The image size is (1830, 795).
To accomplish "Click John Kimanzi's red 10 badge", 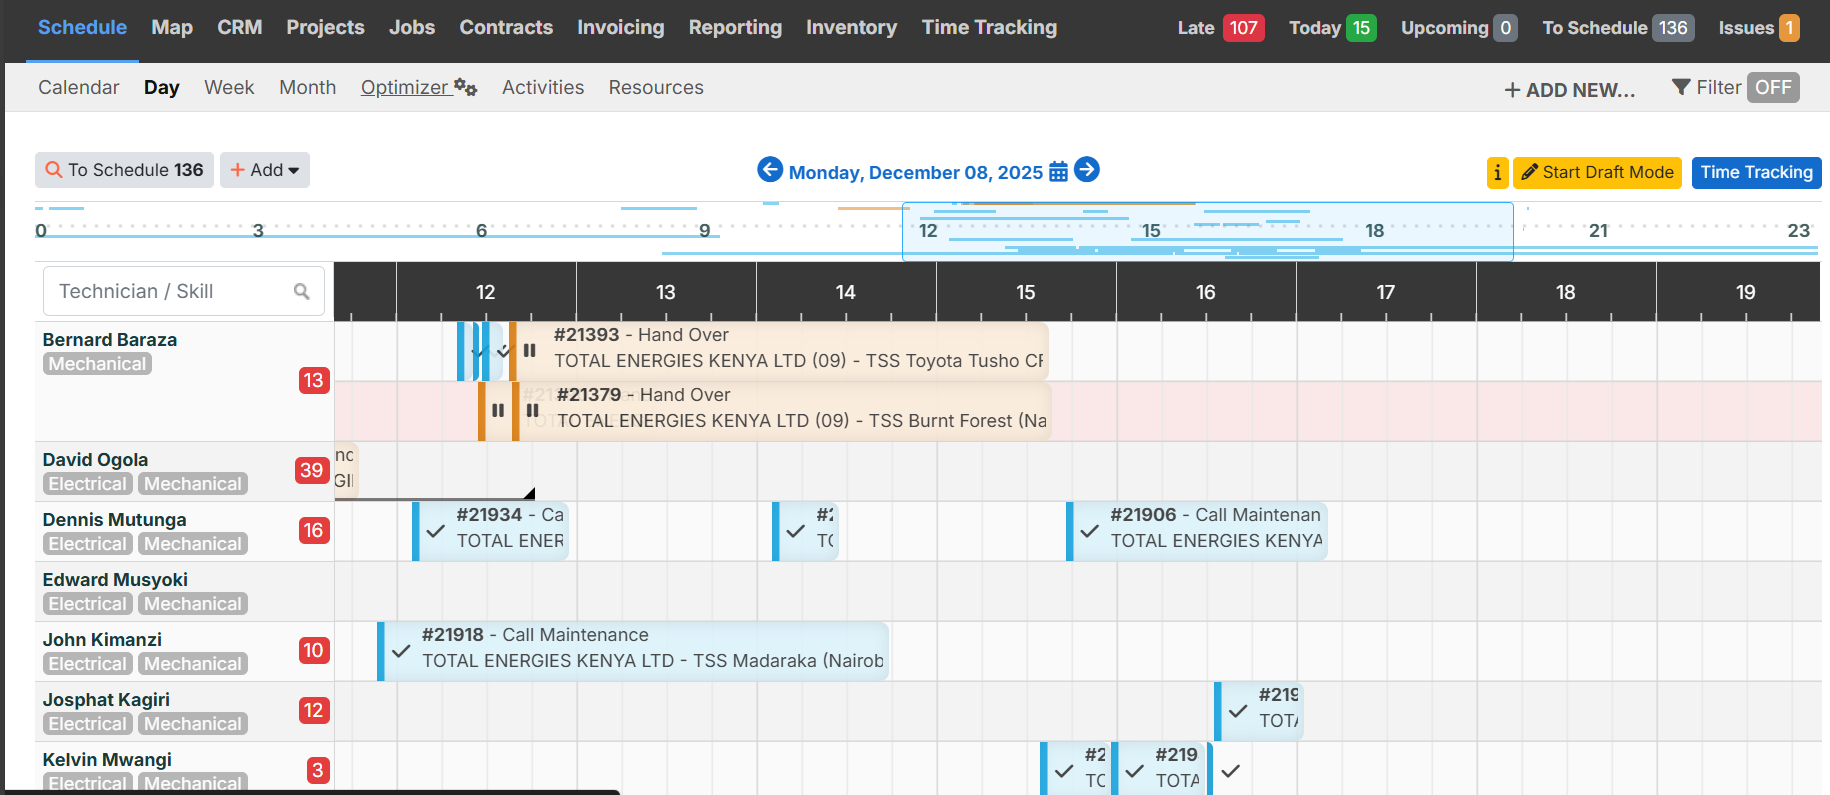I will click(313, 650).
